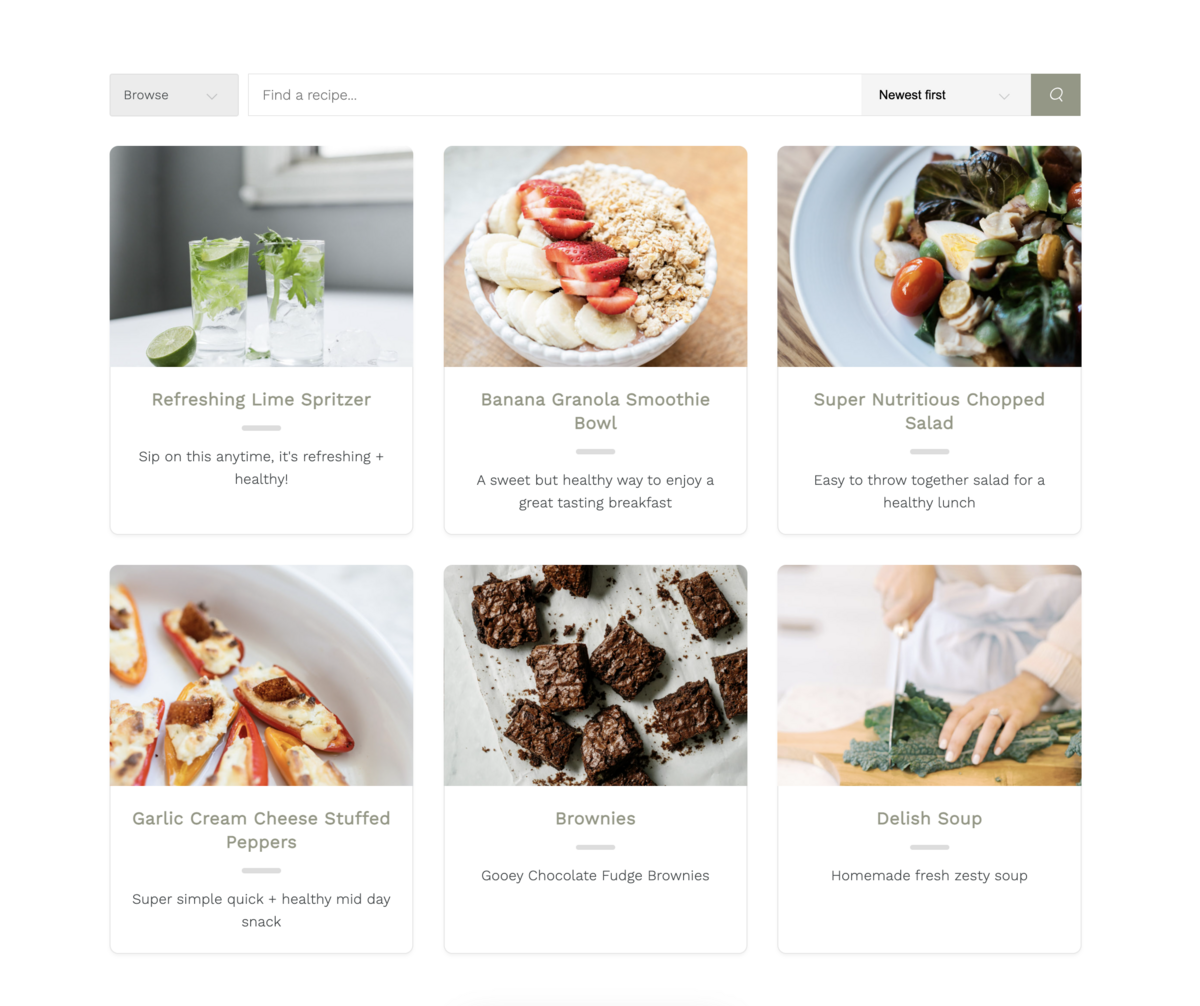Open the stuffed peppers photo
This screenshot has height=1006, width=1200.
click(261, 675)
